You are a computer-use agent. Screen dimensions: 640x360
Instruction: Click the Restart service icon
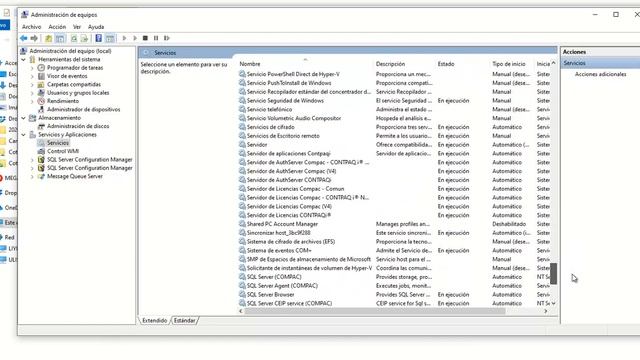pyautogui.click(x=167, y=38)
